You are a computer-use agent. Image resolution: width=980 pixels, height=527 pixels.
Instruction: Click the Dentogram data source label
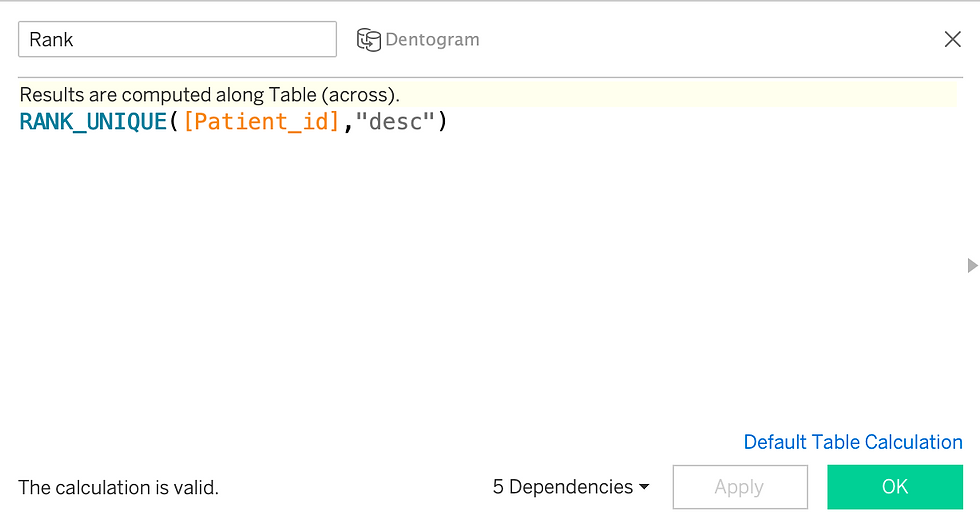(432, 39)
